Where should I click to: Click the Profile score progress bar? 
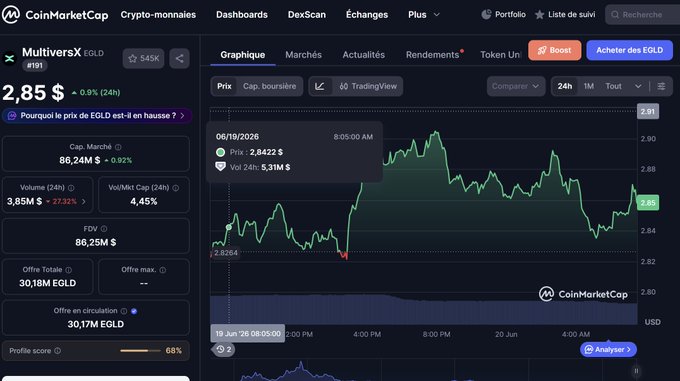click(141, 351)
